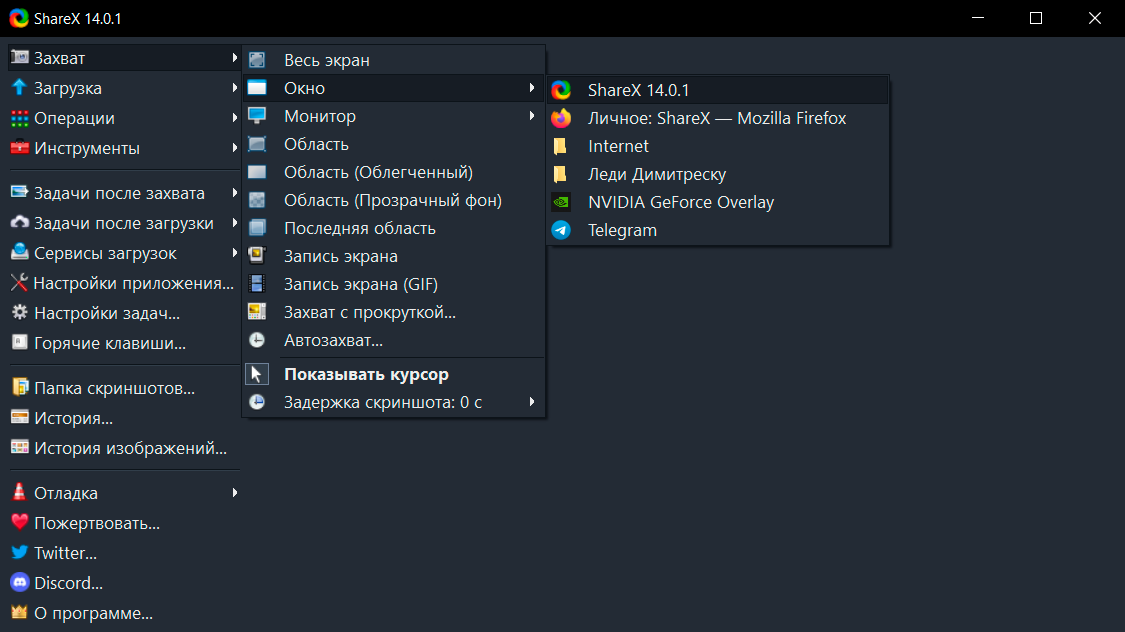Viewport: 1125px width, 632px height.
Task: Click the Telegram paper plane icon
Action: click(561, 230)
